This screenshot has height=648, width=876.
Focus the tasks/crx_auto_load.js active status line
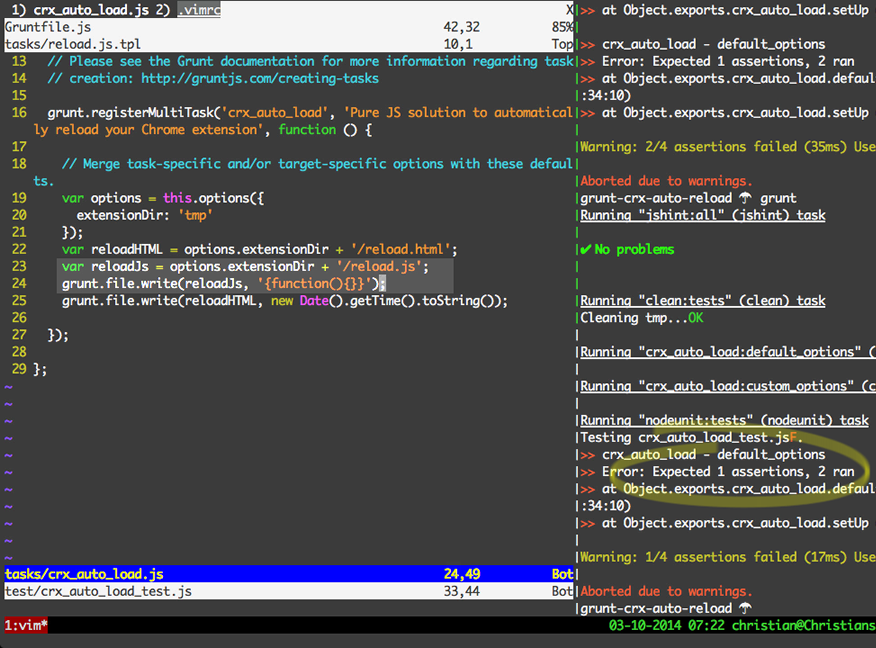click(289, 574)
